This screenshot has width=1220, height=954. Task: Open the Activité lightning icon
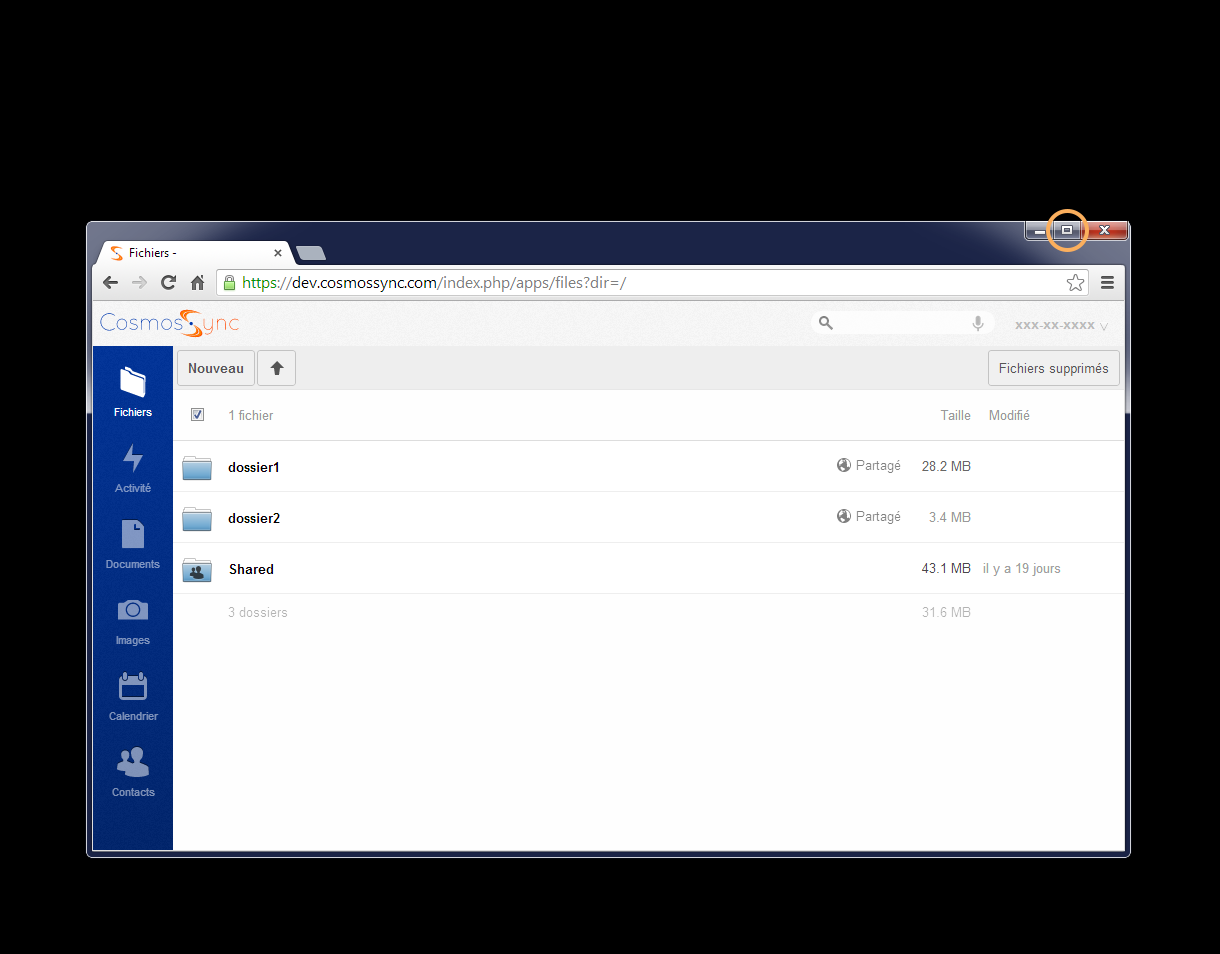[133, 467]
